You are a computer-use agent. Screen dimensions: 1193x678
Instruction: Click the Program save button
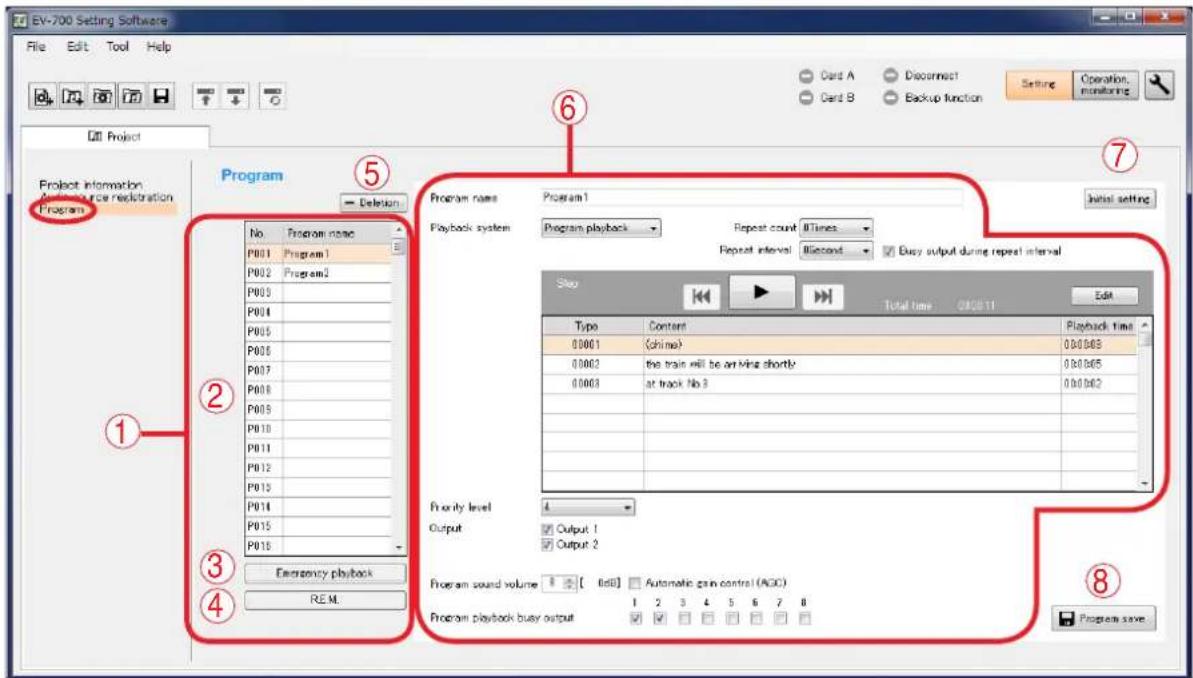pyautogui.click(x=1104, y=620)
